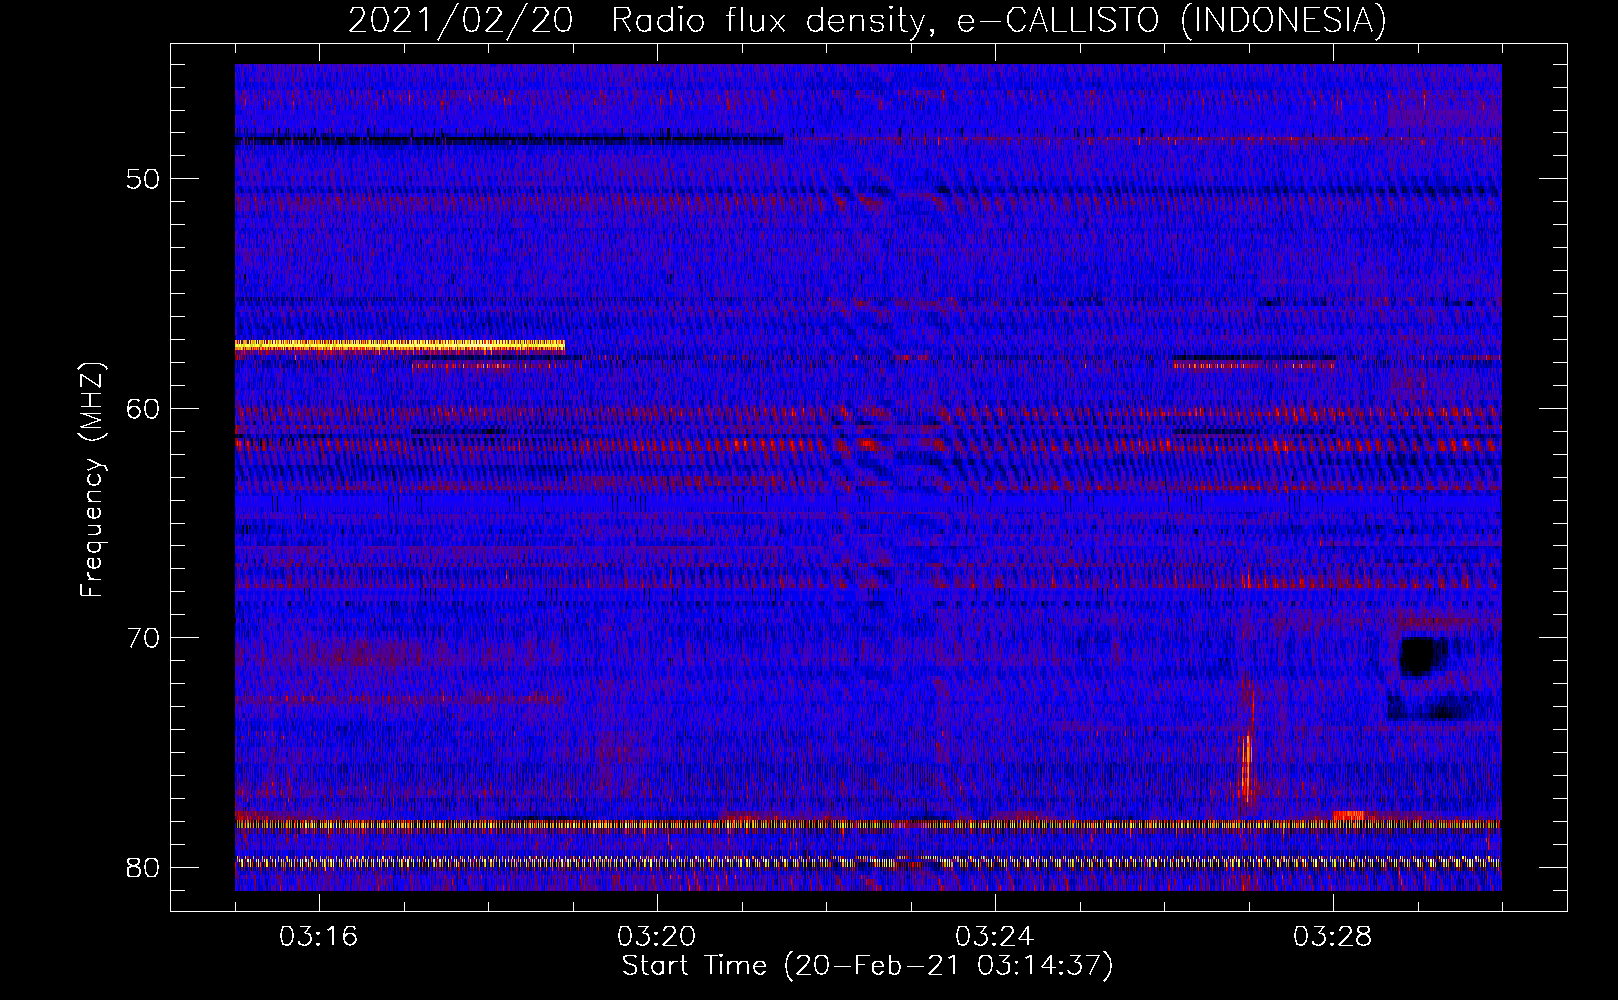Click the black square patch near 71 MHz
1618x1000 pixels.
coord(1422,657)
